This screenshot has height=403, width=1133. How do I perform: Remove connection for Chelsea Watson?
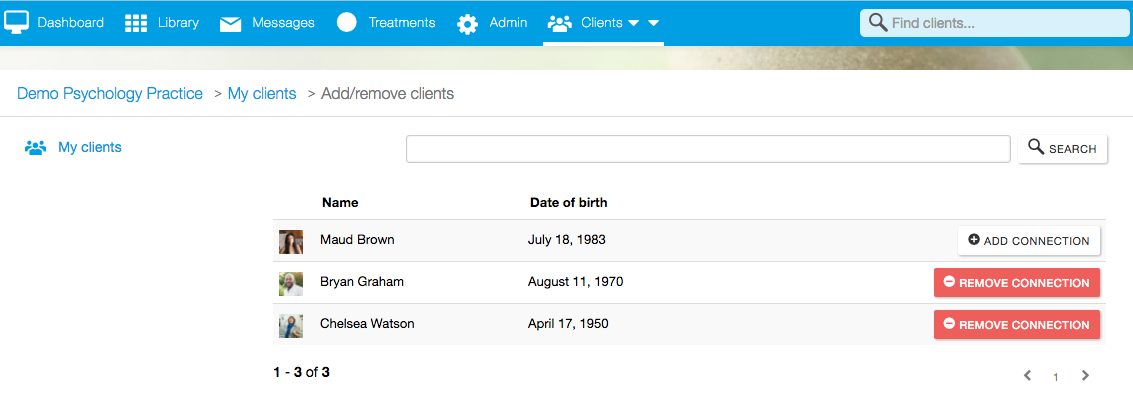(x=1017, y=325)
